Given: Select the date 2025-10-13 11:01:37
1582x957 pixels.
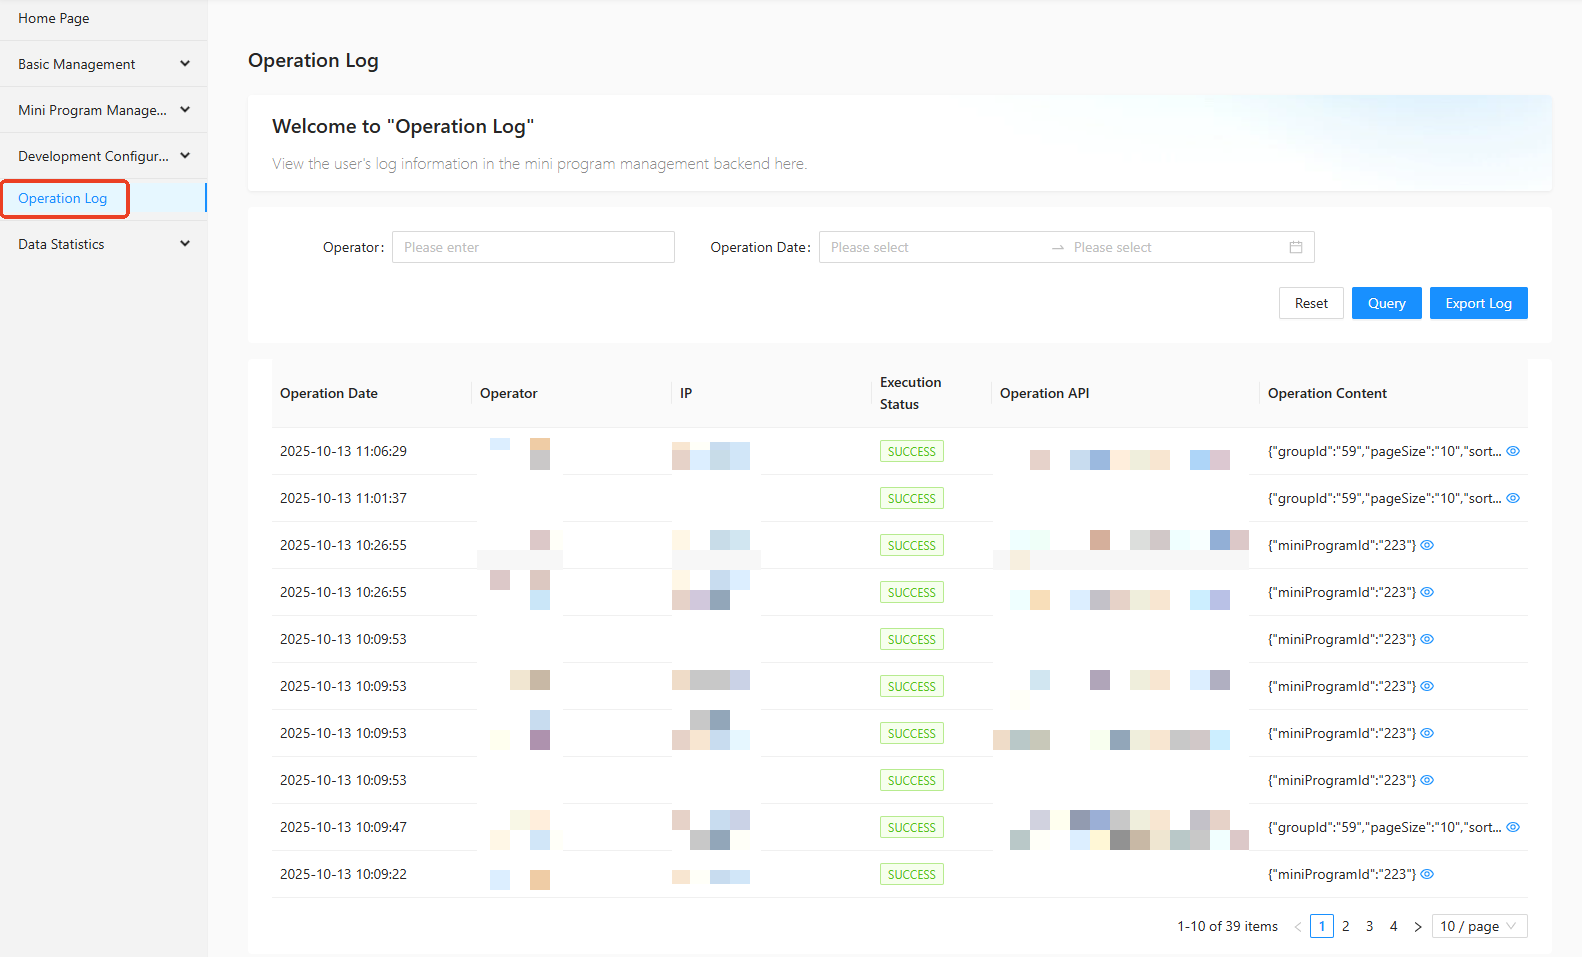Looking at the screenshot, I should 343,498.
